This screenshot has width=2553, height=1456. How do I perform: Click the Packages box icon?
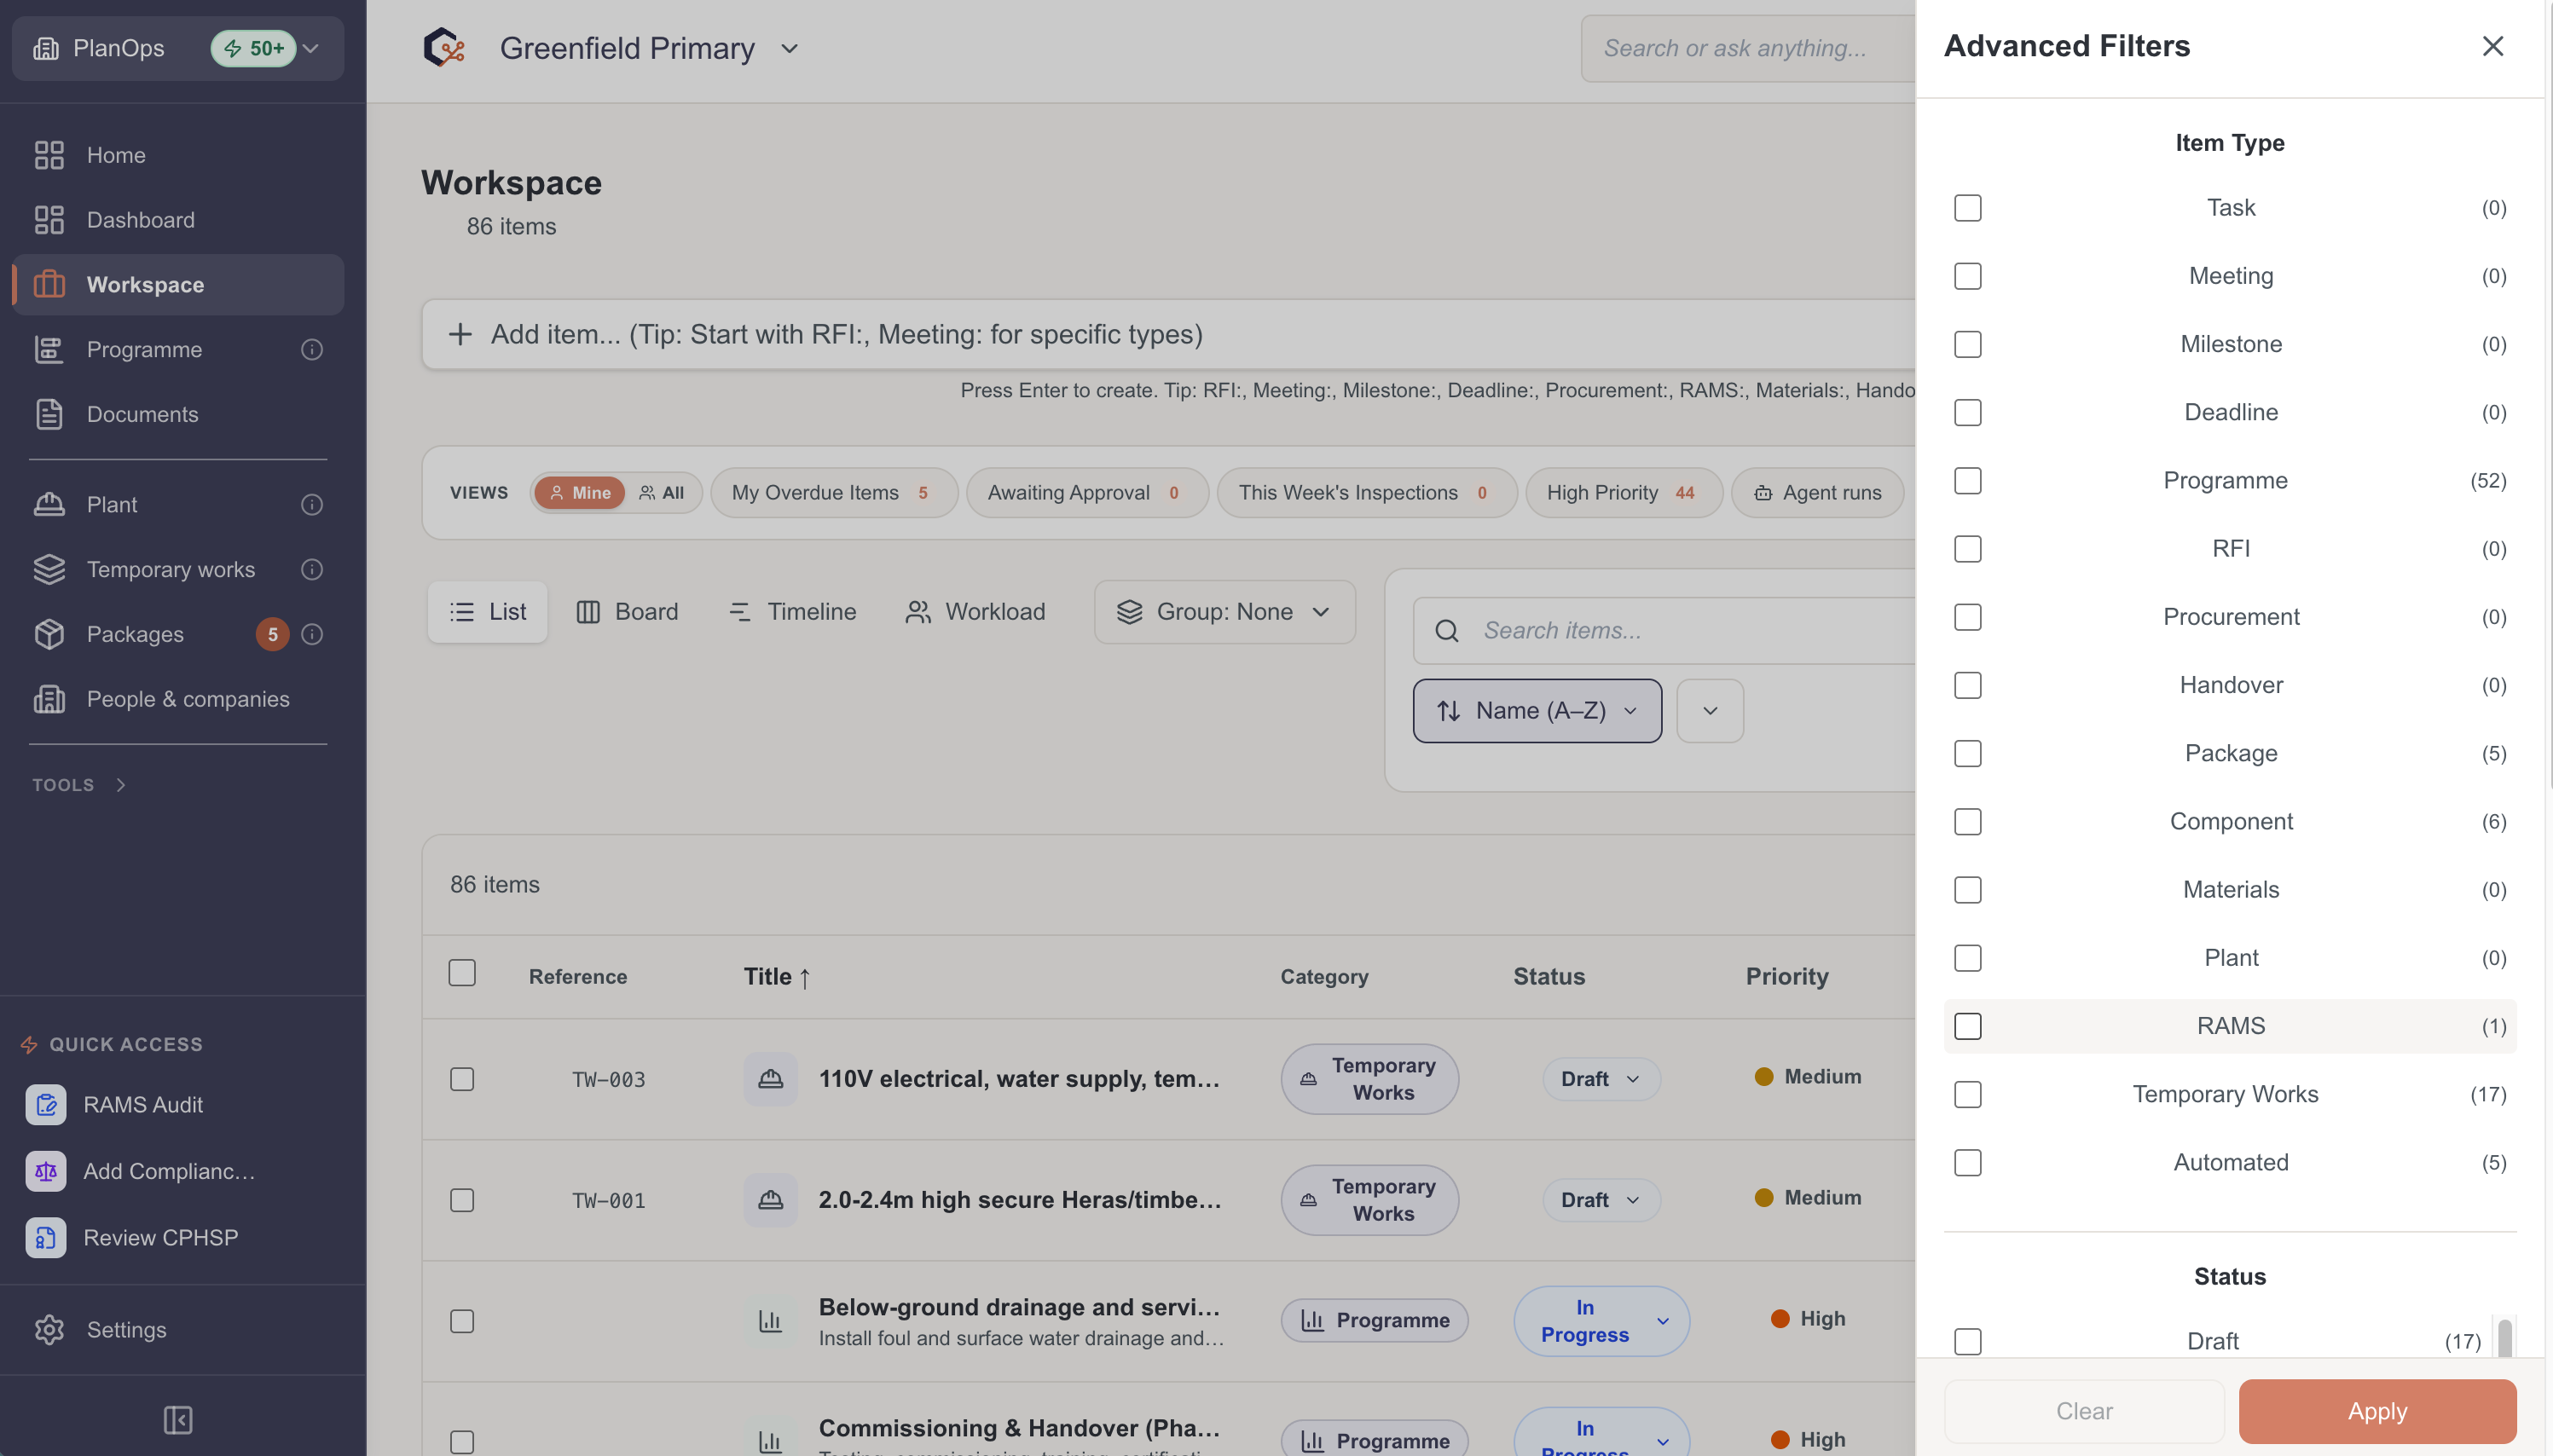click(x=49, y=634)
